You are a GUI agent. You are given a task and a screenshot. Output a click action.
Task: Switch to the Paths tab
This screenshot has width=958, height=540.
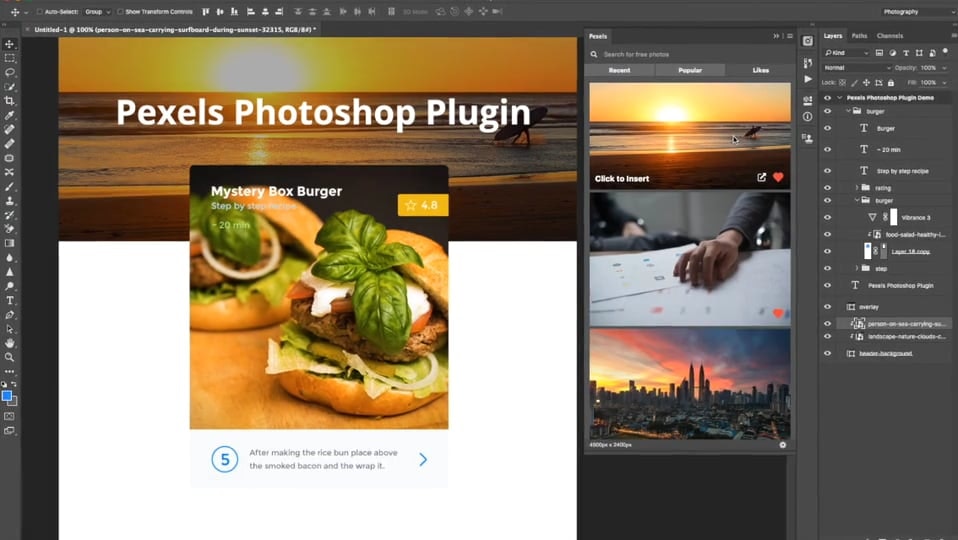click(859, 36)
